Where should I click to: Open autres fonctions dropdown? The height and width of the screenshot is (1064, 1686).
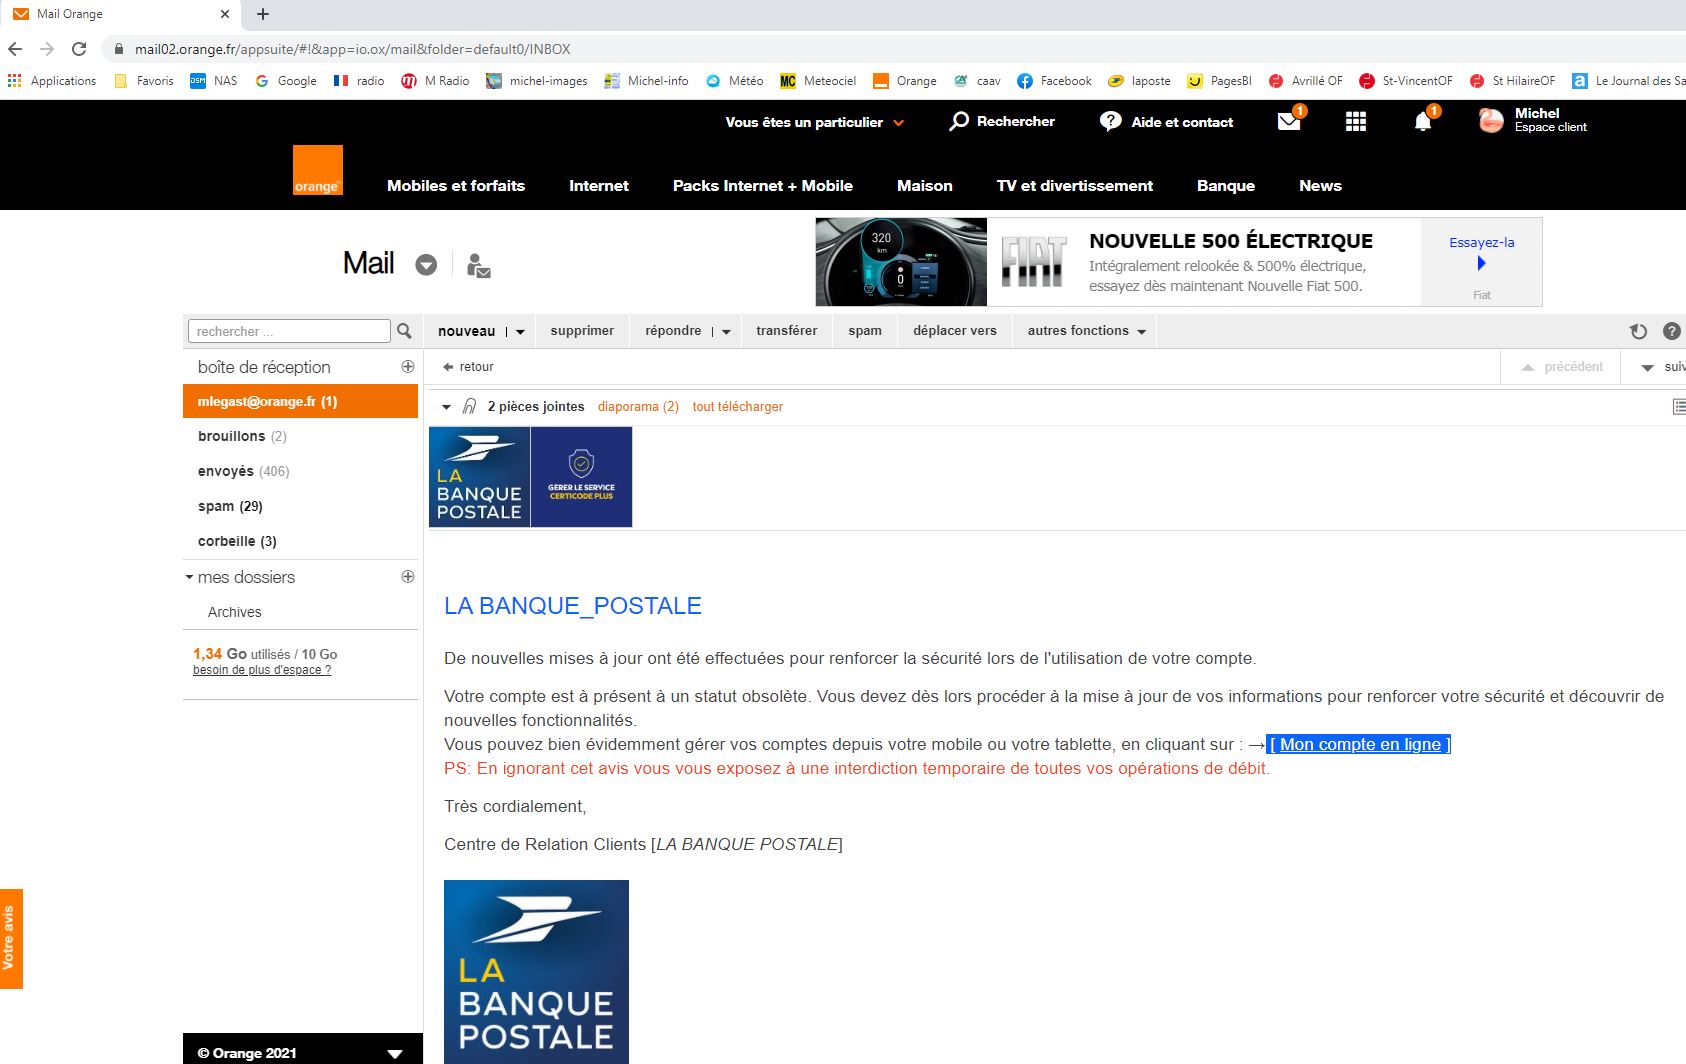click(1086, 331)
